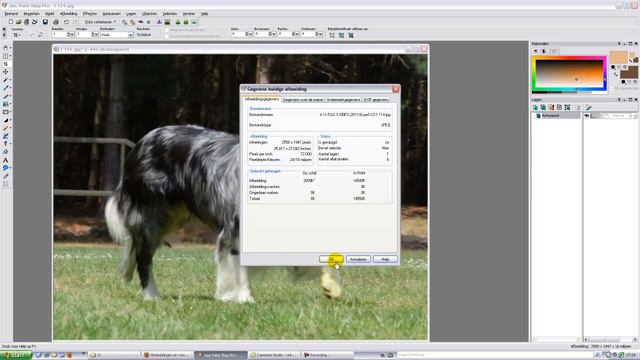This screenshot has height=360, width=640.
Task: Select first tab icon in Materialen palette
Action: (x=536, y=51)
